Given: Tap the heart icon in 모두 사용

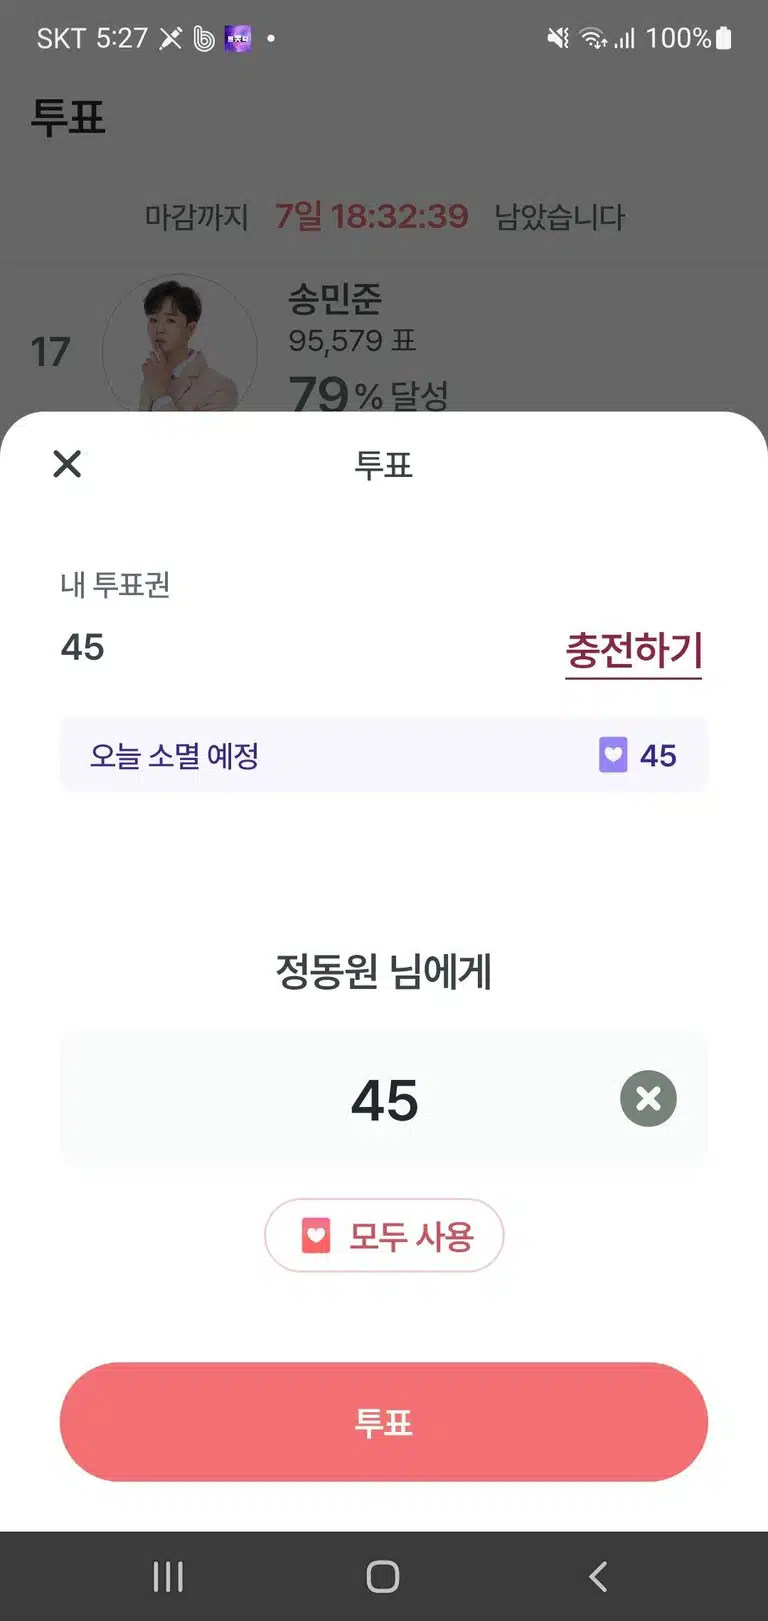Looking at the screenshot, I should [316, 1236].
